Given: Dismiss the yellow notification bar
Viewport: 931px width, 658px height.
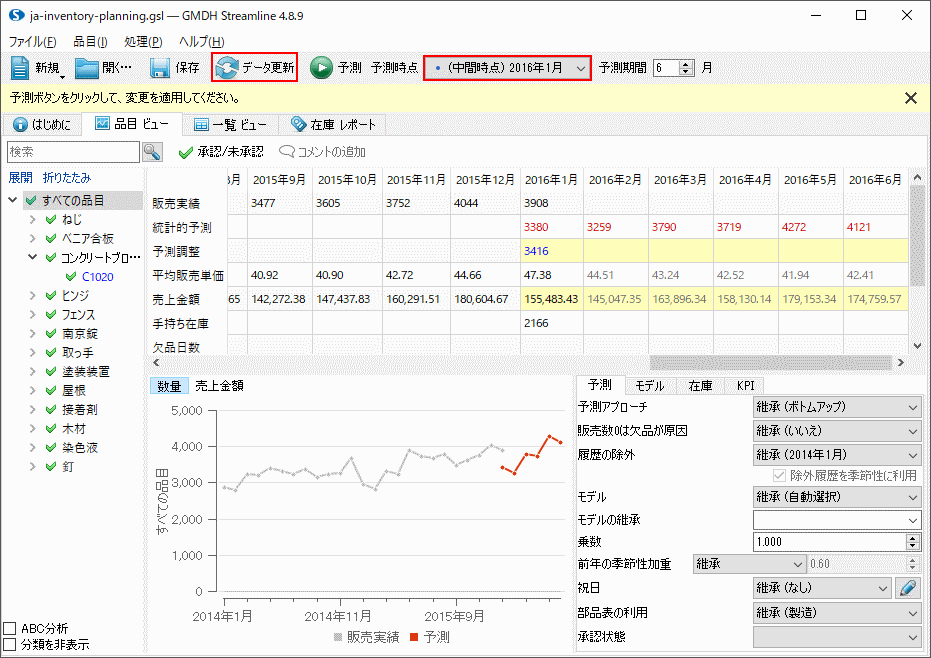Looking at the screenshot, I should point(910,98).
